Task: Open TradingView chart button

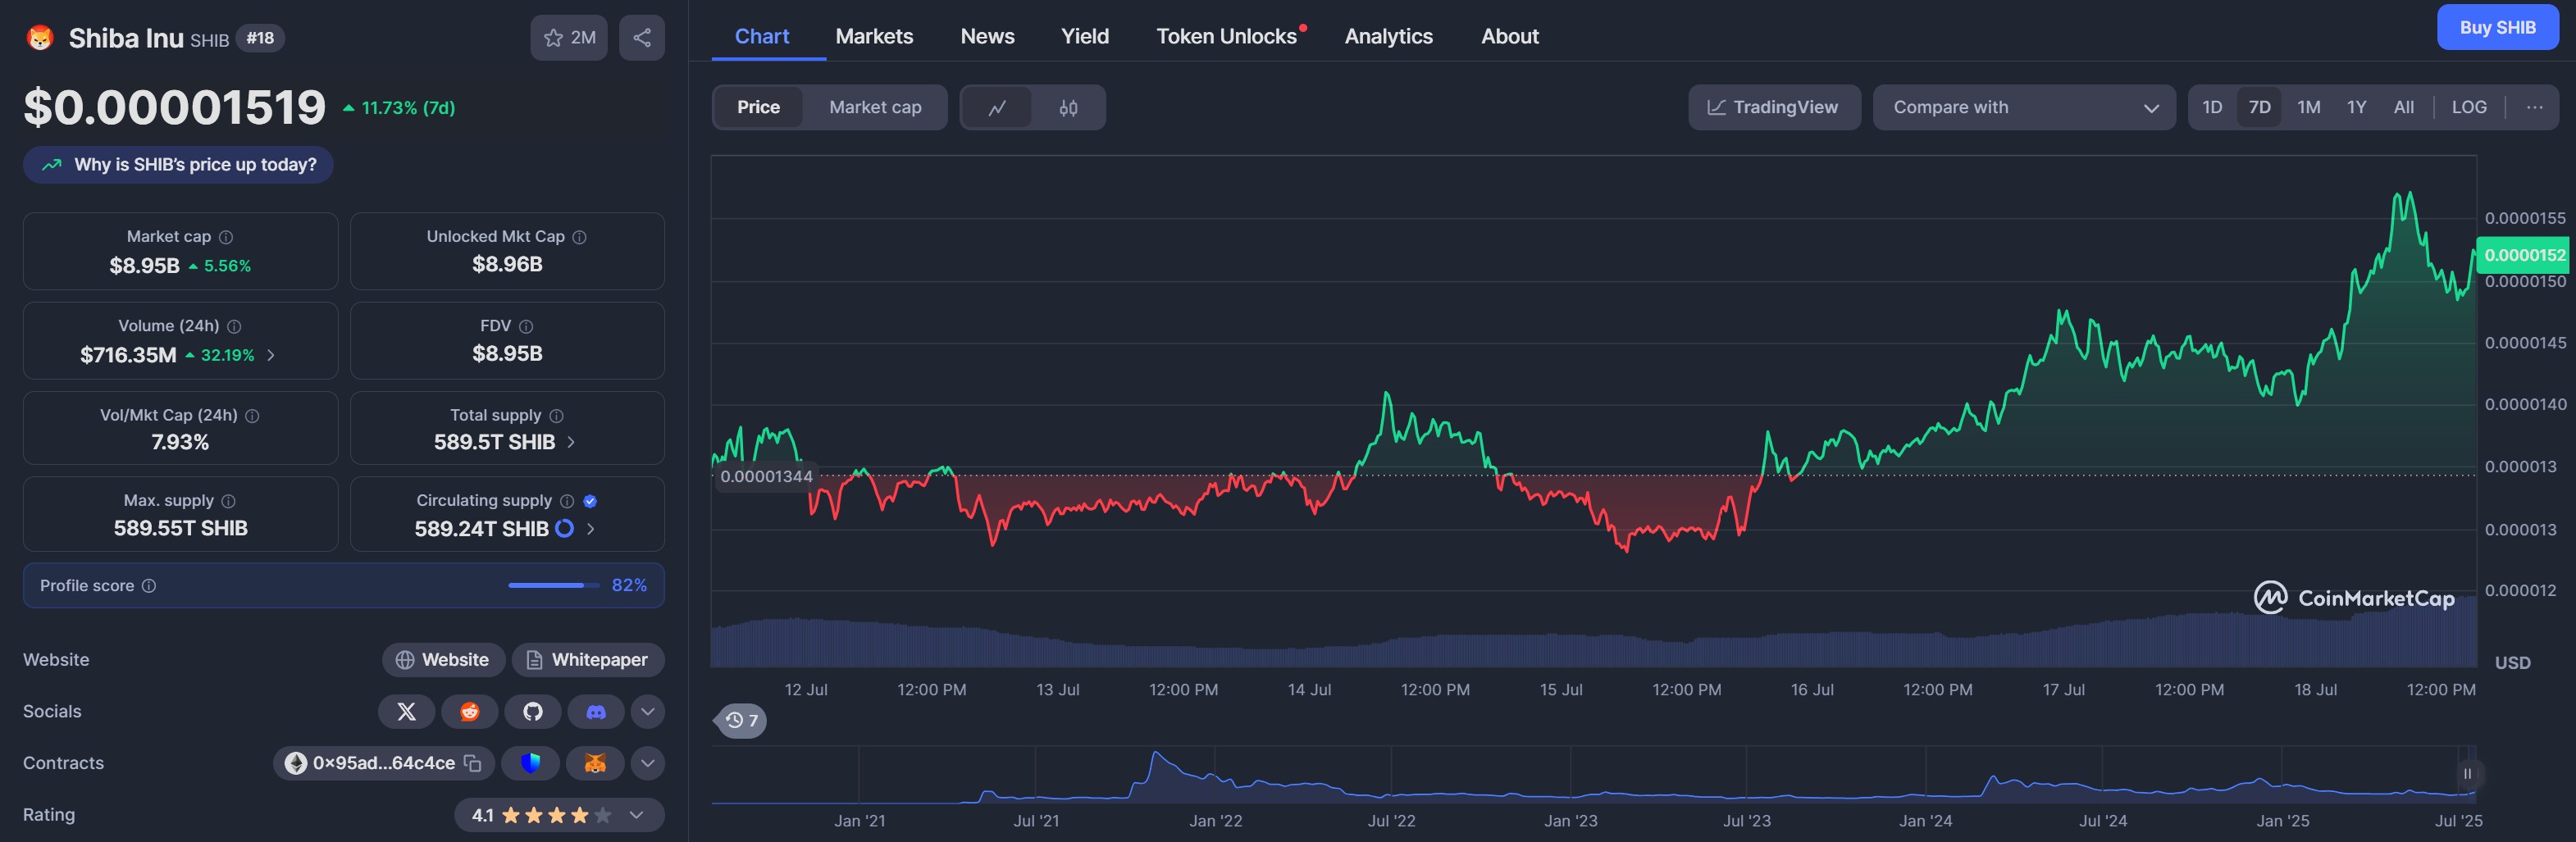Action: coord(1773,107)
